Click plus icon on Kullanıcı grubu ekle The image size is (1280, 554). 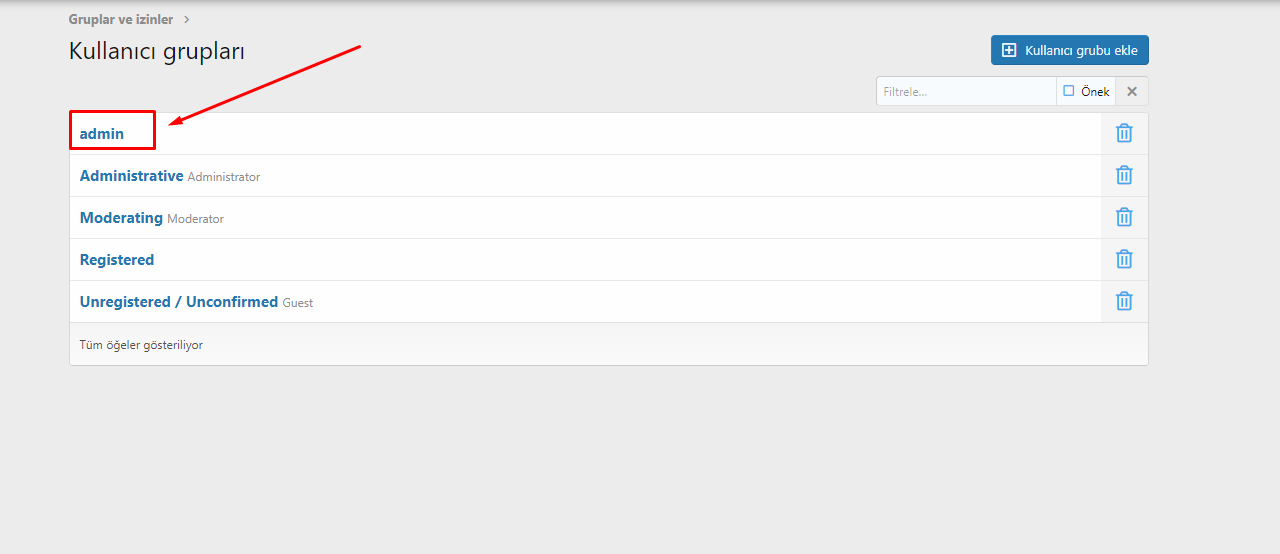point(1009,50)
